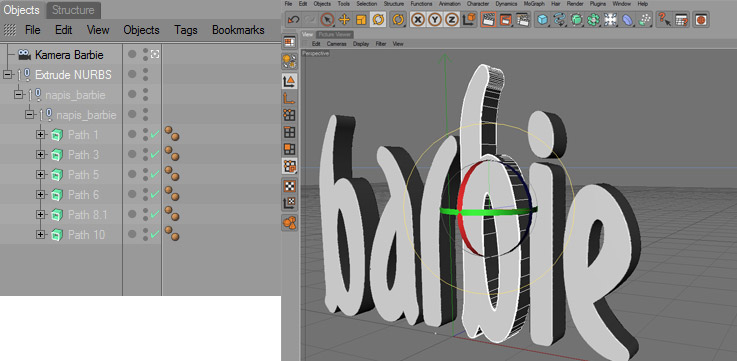
Task: Toggle visibility dots for Extrude NURBS
Action: tap(145, 74)
